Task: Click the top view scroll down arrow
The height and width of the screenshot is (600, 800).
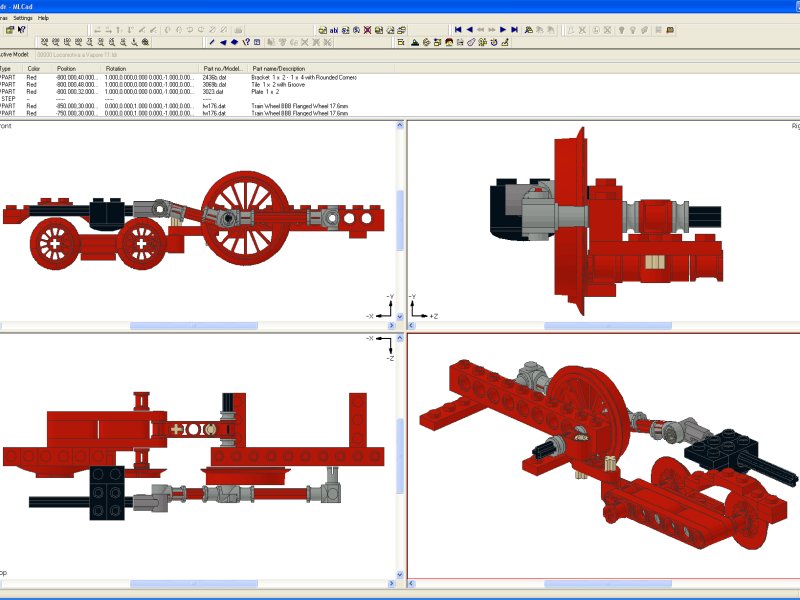Action: point(400,575)
